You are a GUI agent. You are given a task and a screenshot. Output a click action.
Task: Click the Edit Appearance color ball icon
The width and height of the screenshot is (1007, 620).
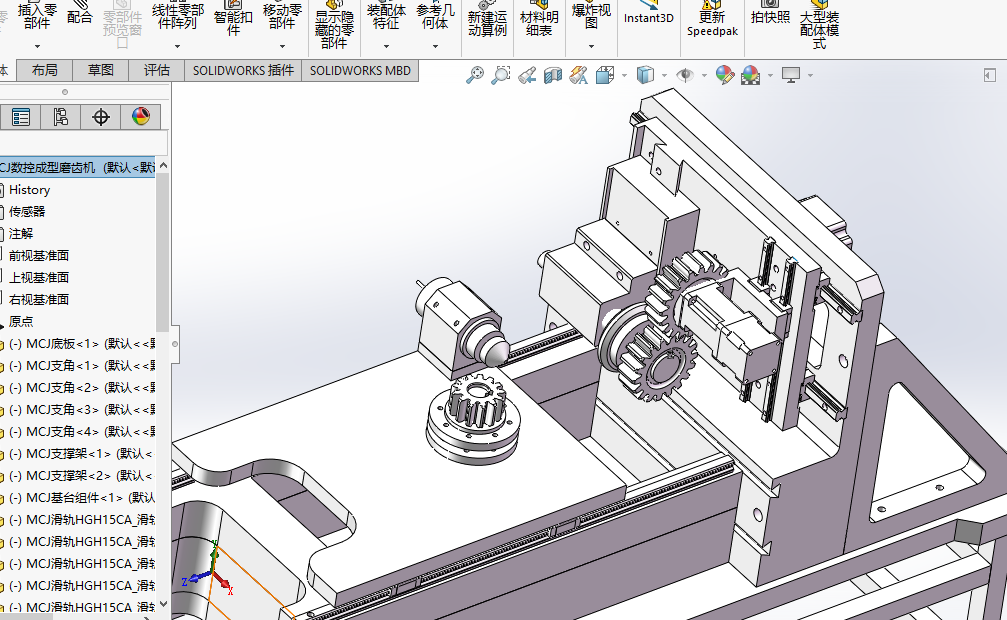tap(724, 75)
